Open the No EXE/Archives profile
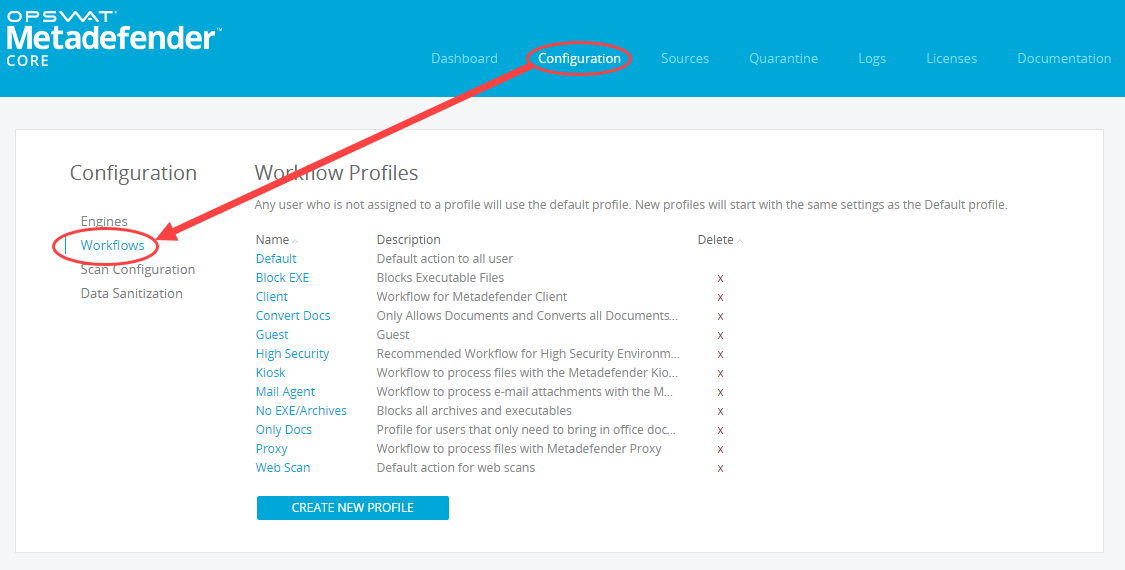 [x=301, y=411]
